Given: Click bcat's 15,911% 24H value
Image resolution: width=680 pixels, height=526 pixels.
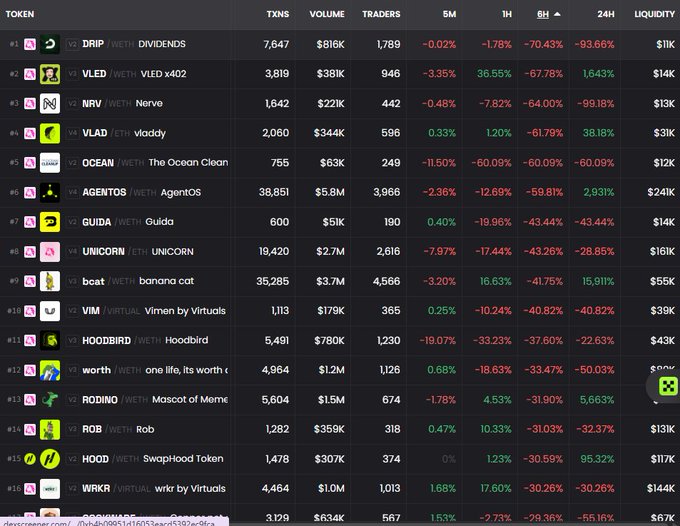Looking at the screenshot, I should (x=598, y=281).
